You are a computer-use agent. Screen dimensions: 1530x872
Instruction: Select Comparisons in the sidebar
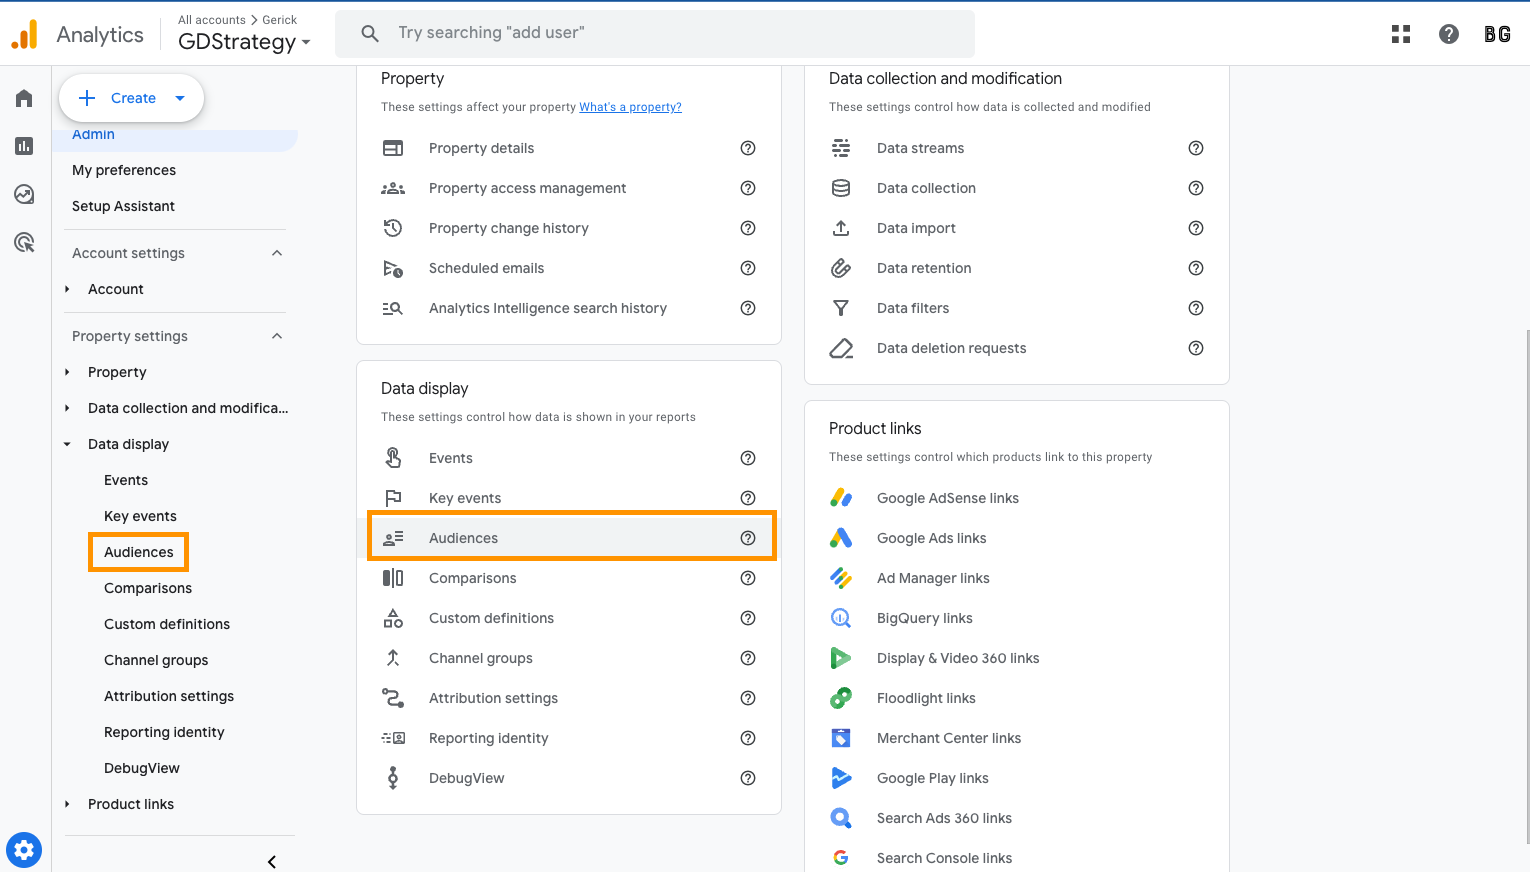pyautogui.click(x=148, y=588)
